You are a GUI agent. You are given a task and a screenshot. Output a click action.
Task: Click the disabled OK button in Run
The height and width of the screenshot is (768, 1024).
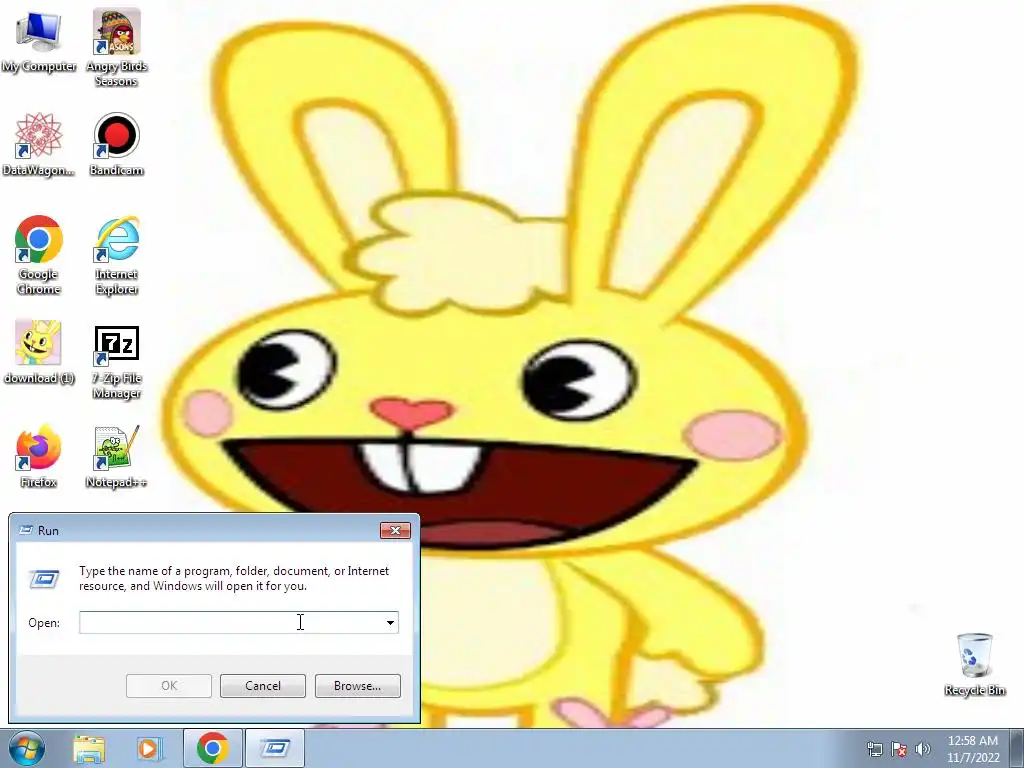168,686
